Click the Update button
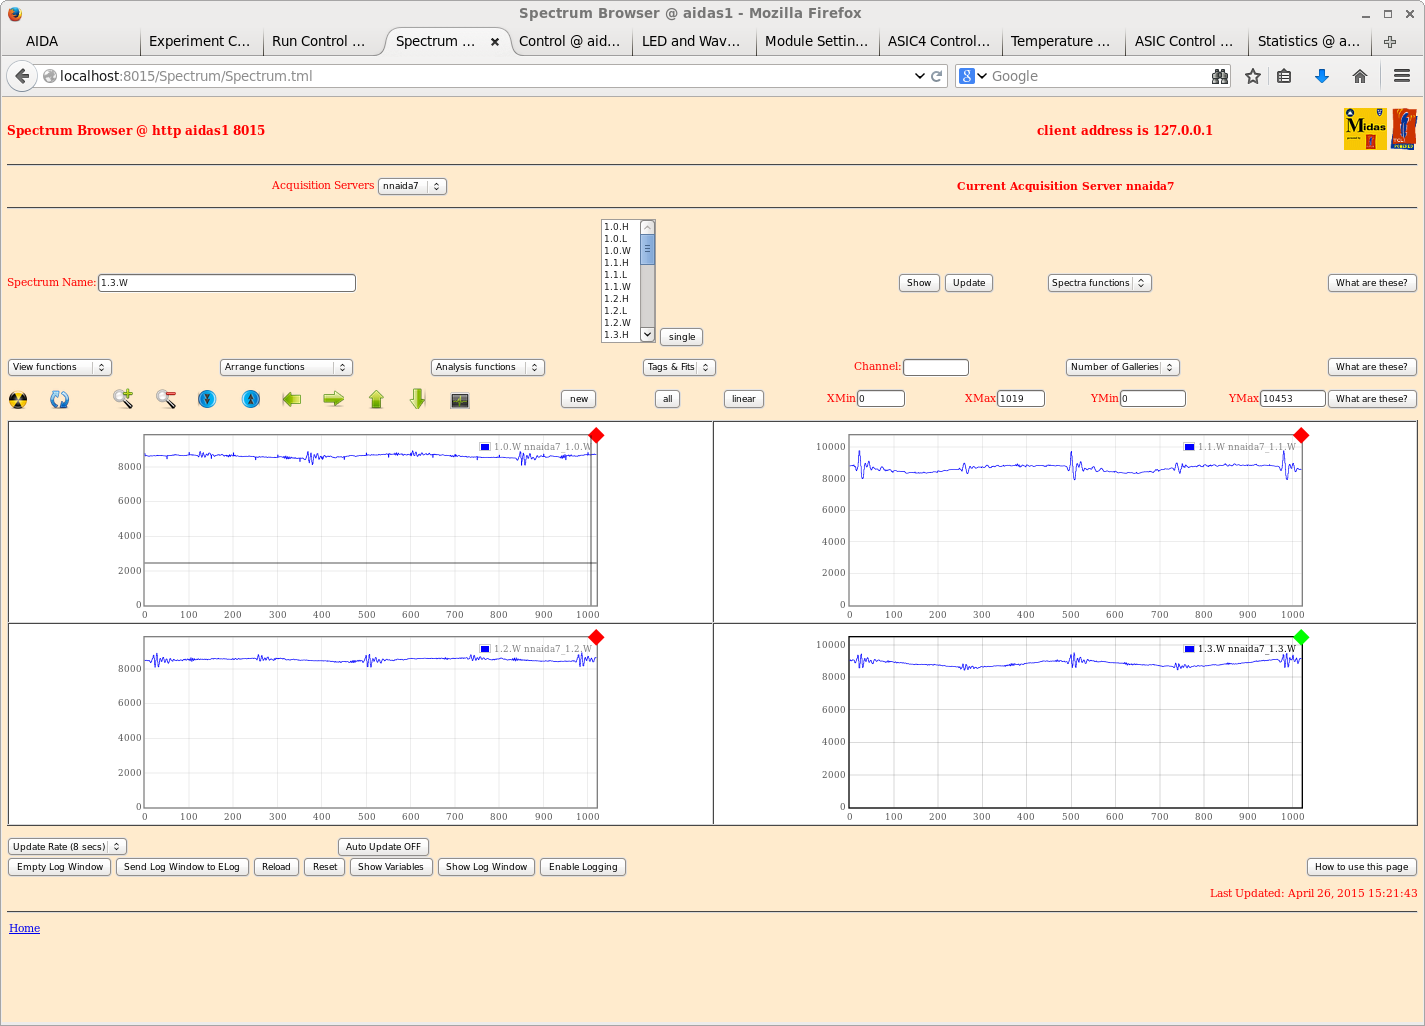This screenshot has width=1425, height=1026. (x=969, y=283)
